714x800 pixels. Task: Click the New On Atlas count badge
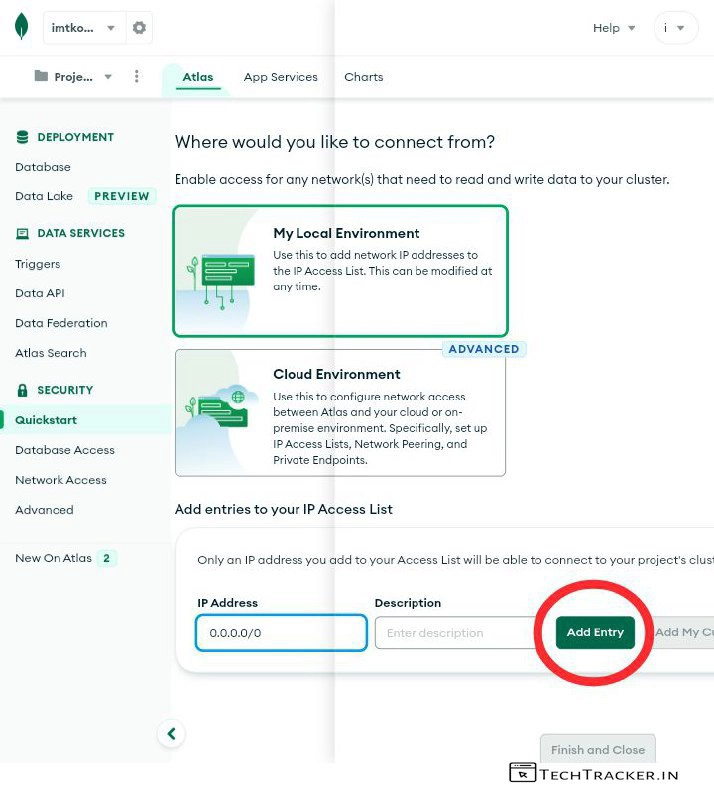pyautogui.click(x=106, y=558)
